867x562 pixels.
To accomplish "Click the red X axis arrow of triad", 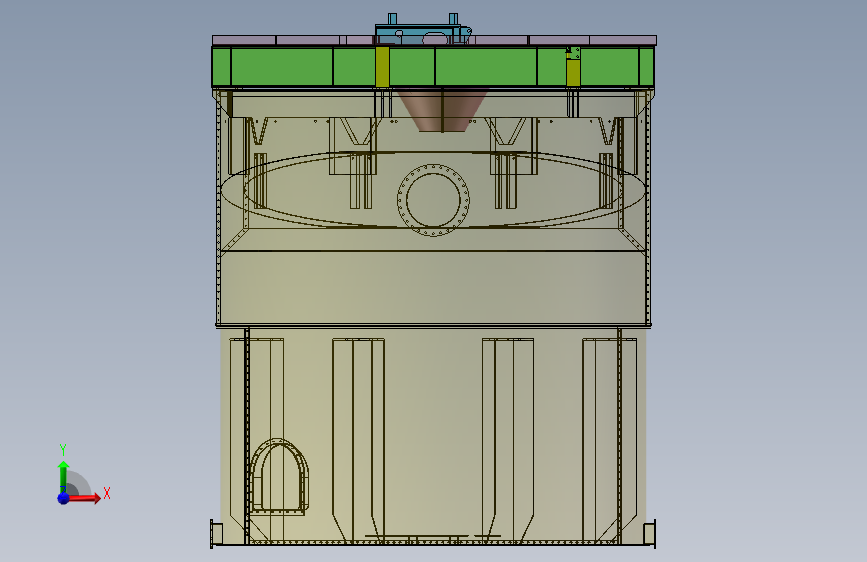I will [85, 498].
